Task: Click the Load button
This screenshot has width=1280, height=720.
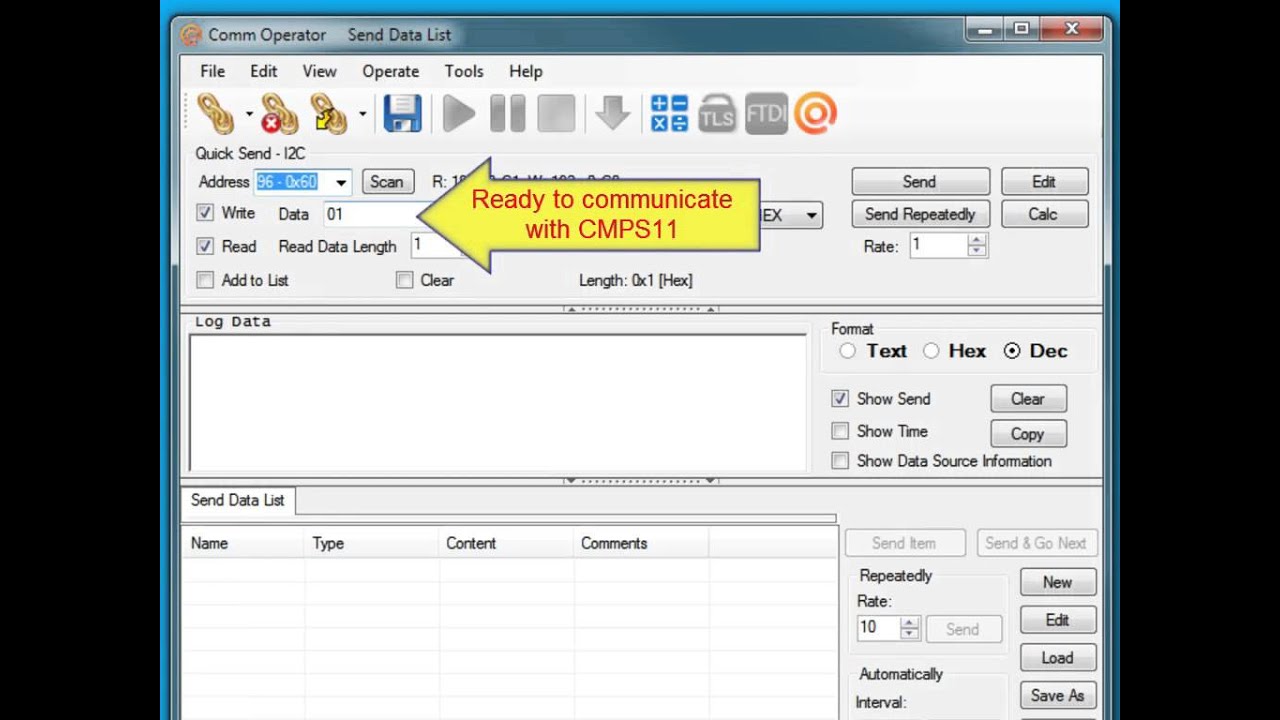Action: pos(1058,658)
